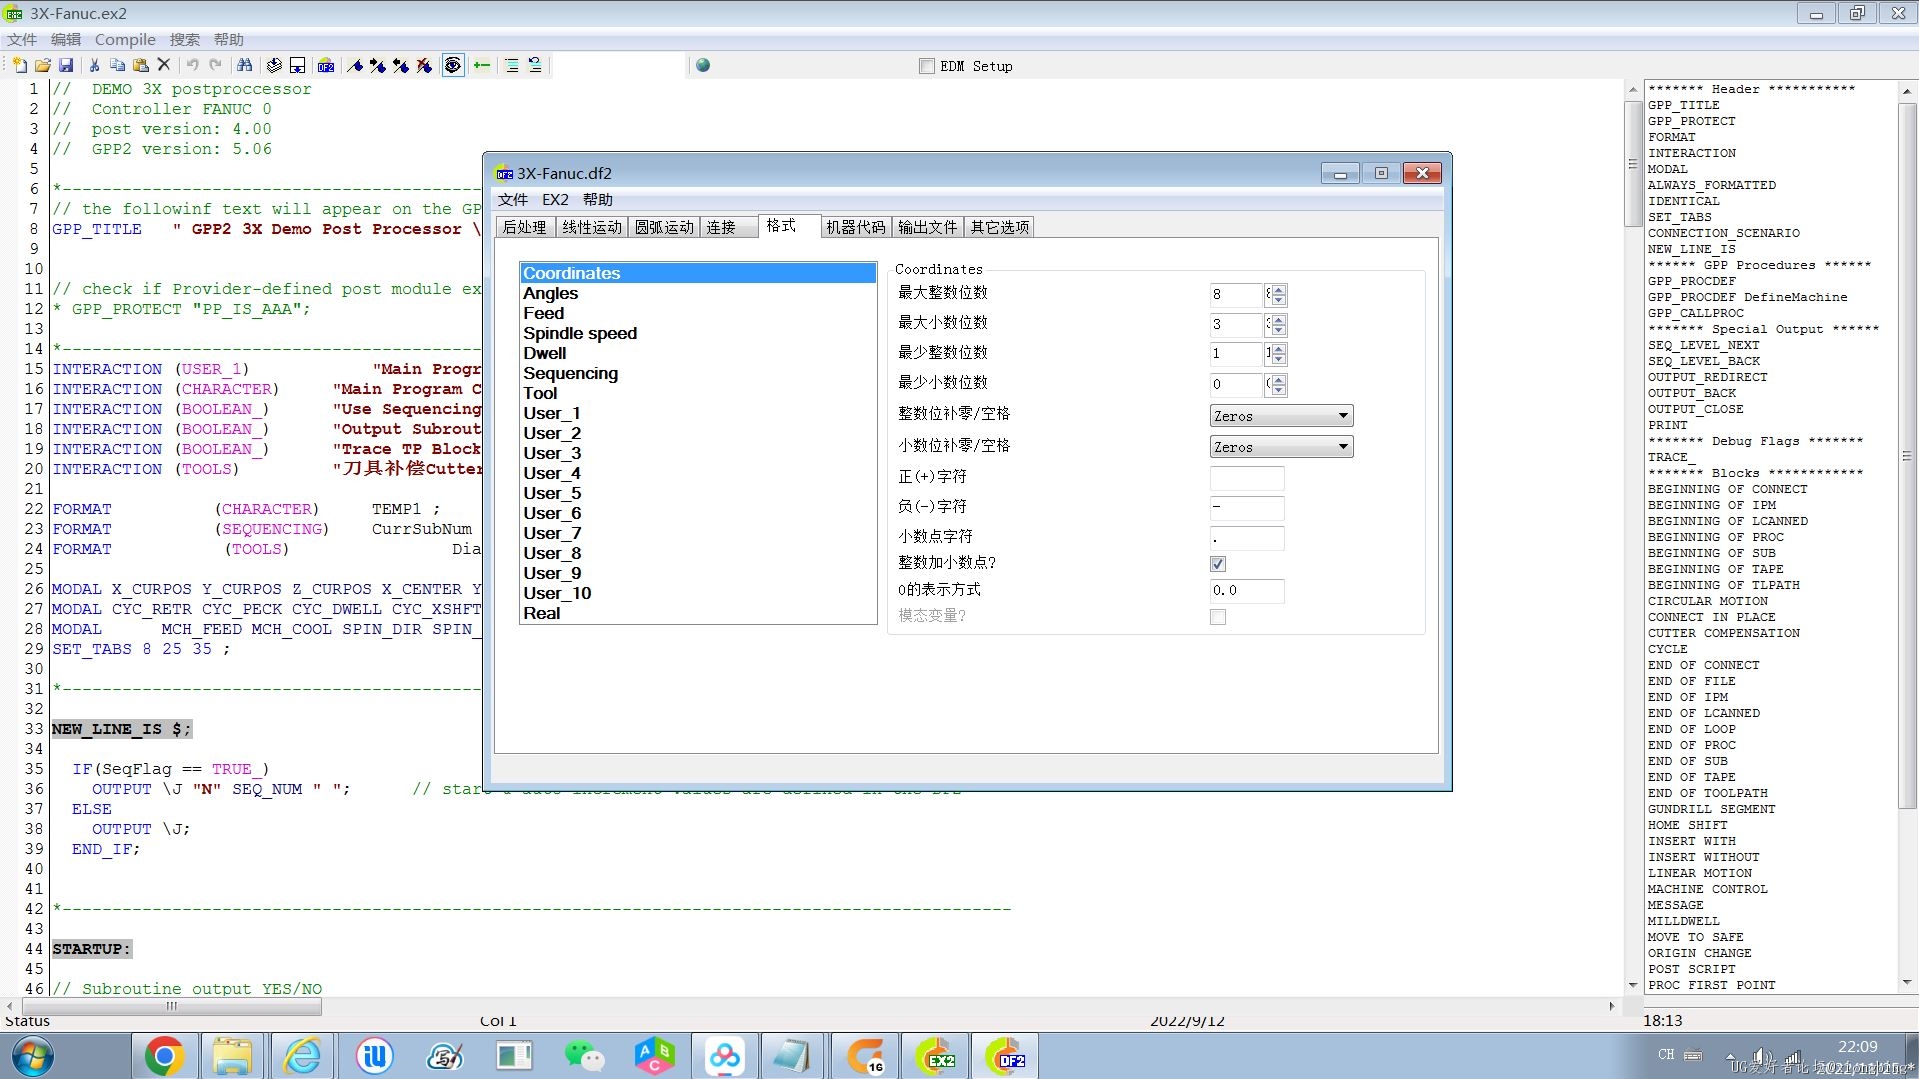Click the Windows Start orb
The image size is (1919, 1079).
point(32,1056)
